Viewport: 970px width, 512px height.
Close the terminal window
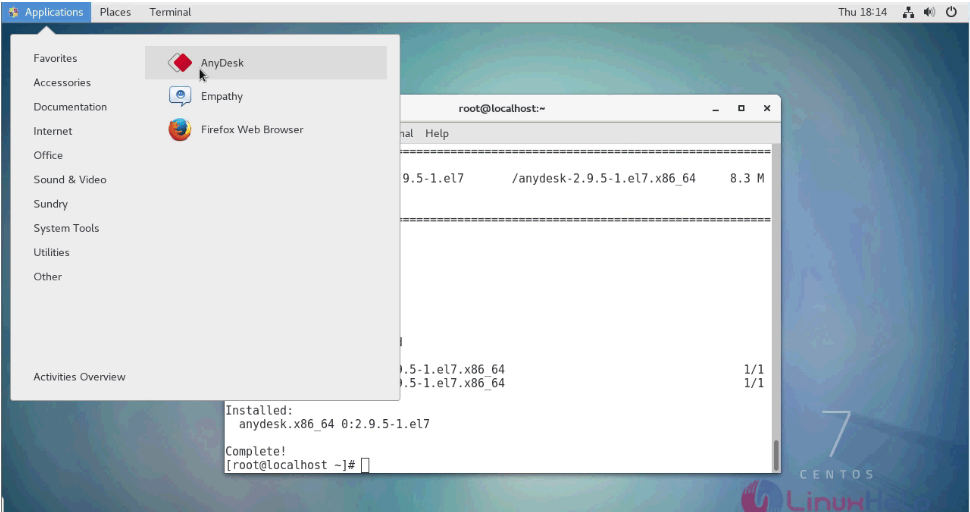[x=766, y=108]
